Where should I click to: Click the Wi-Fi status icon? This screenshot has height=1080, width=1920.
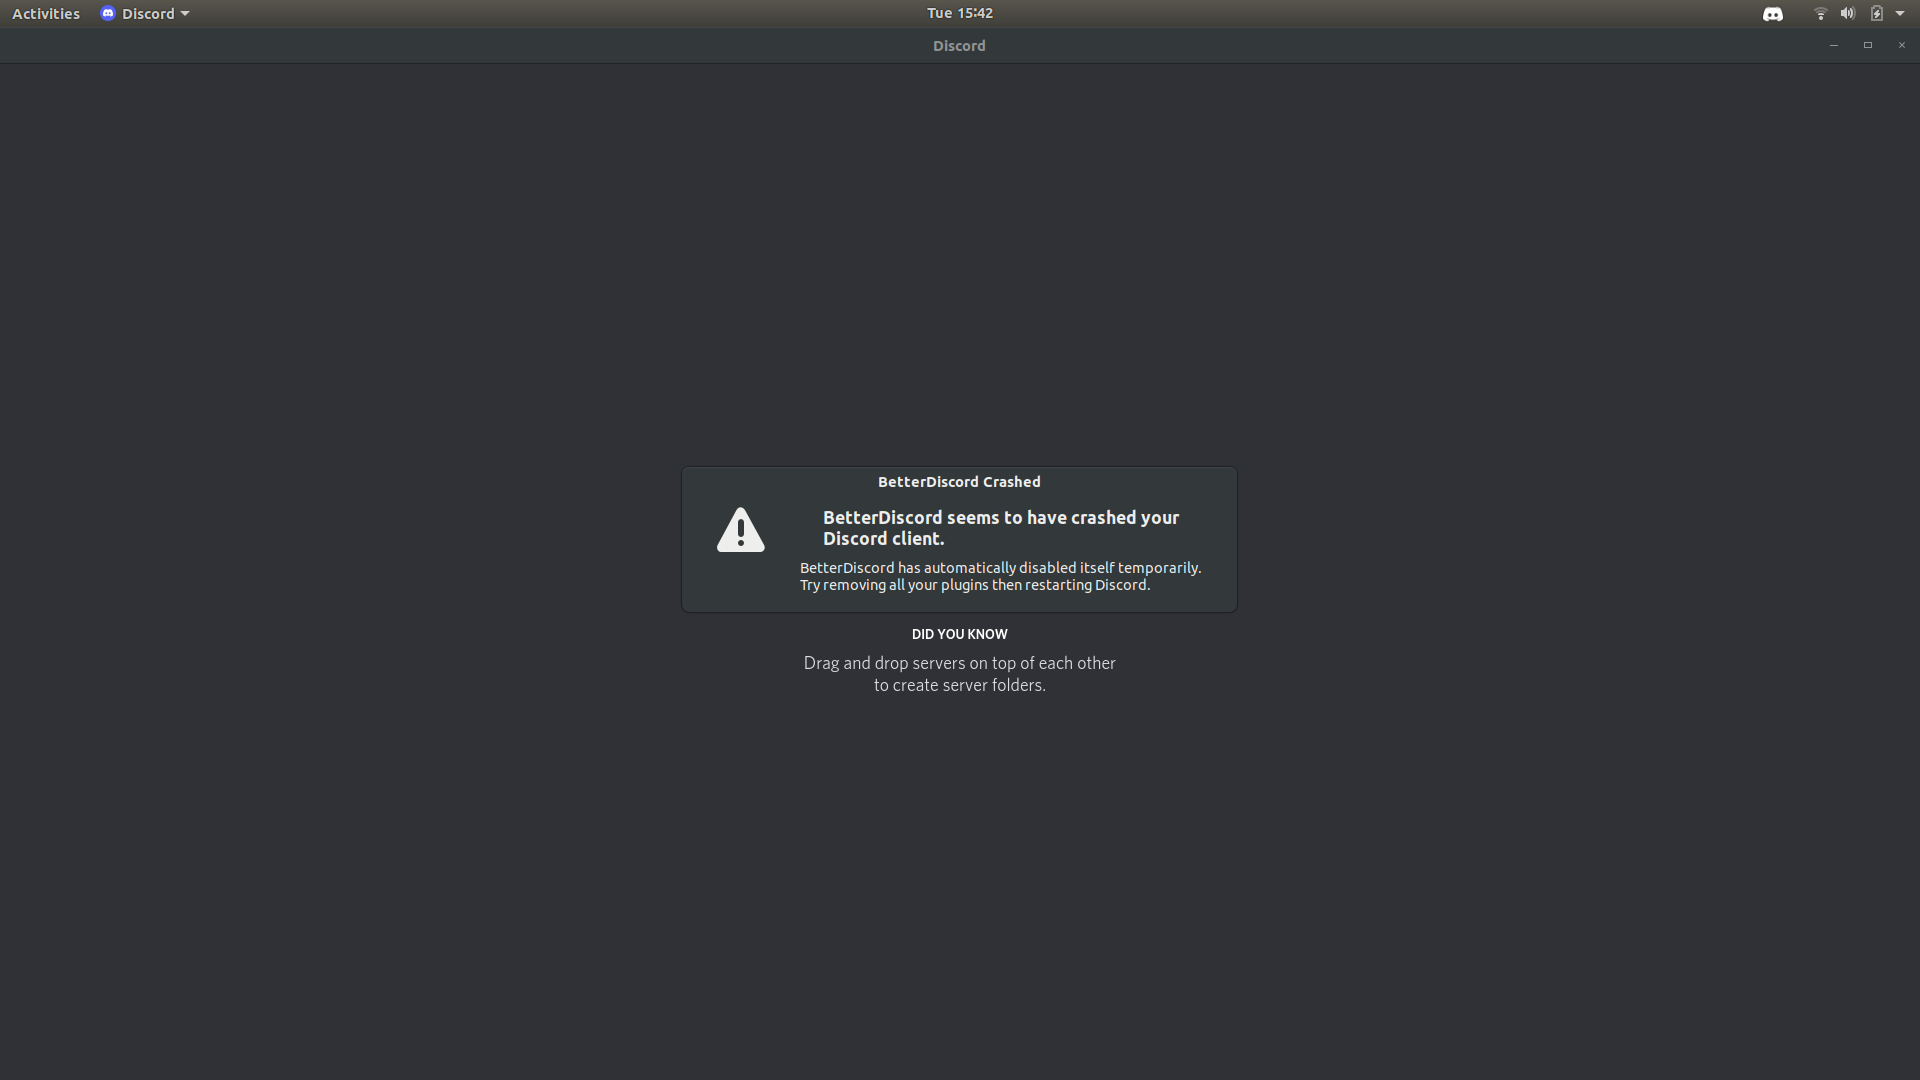[x=1820, y=13]
